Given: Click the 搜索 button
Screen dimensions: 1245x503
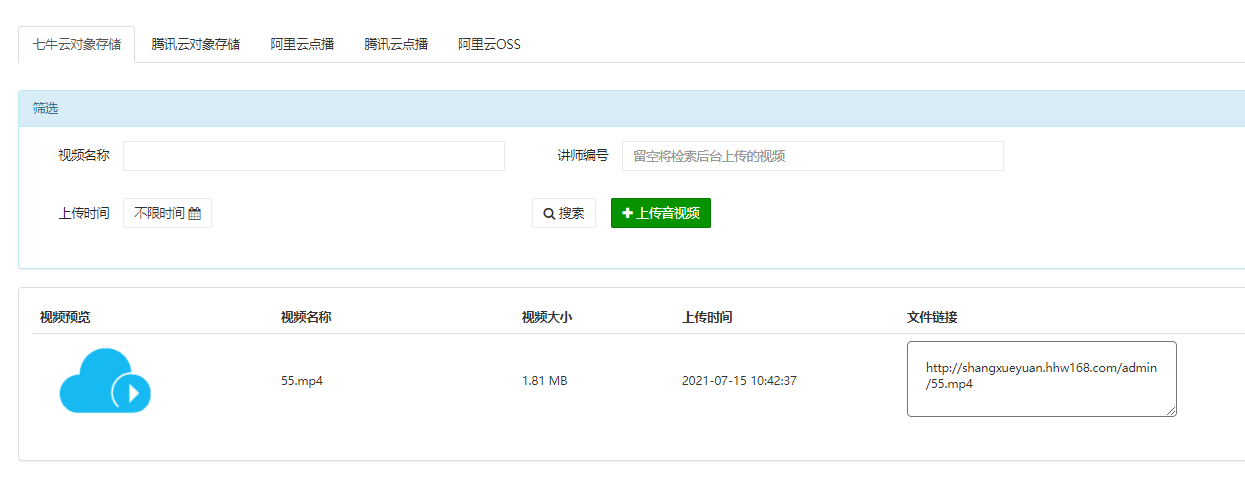Looking at the screenshot, I should 564,213.
